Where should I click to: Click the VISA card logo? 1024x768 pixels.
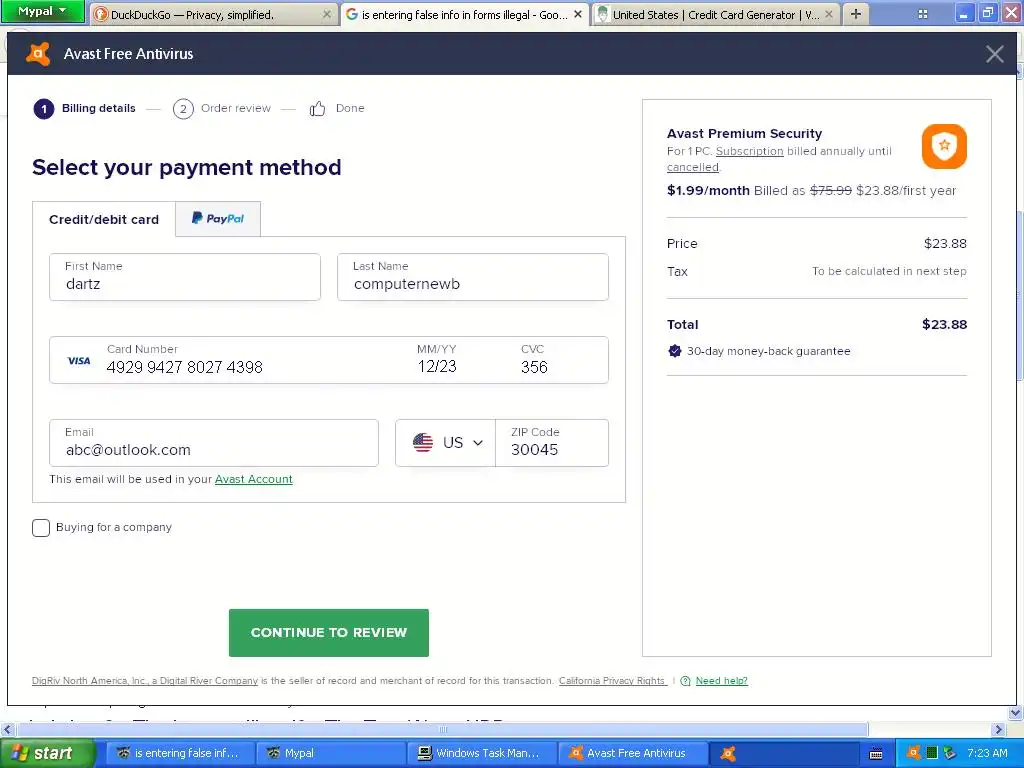[x=79, y=360]
